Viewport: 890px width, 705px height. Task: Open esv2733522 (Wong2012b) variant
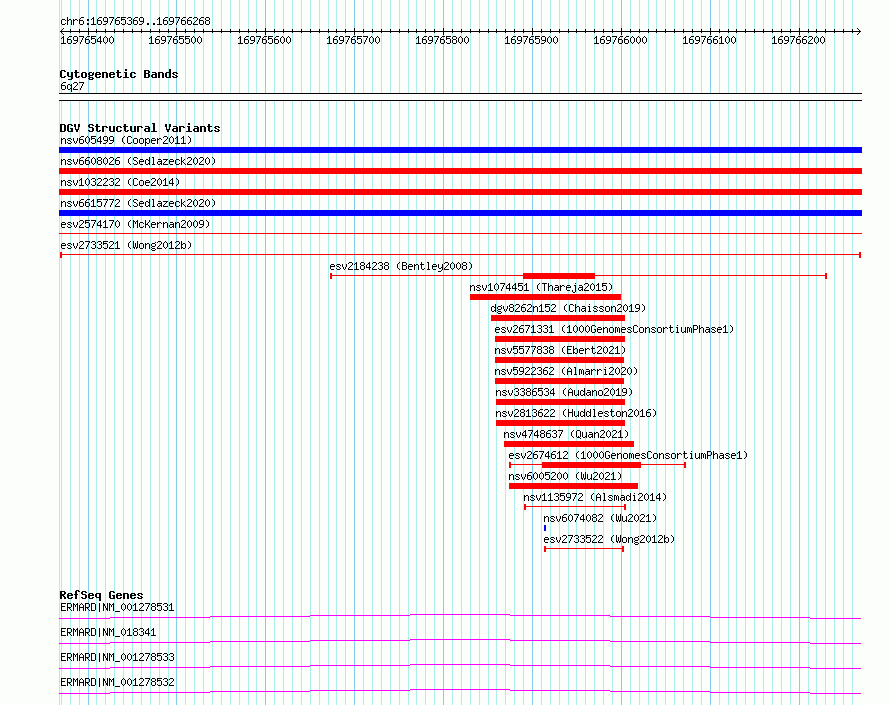[x=609, y=539]
